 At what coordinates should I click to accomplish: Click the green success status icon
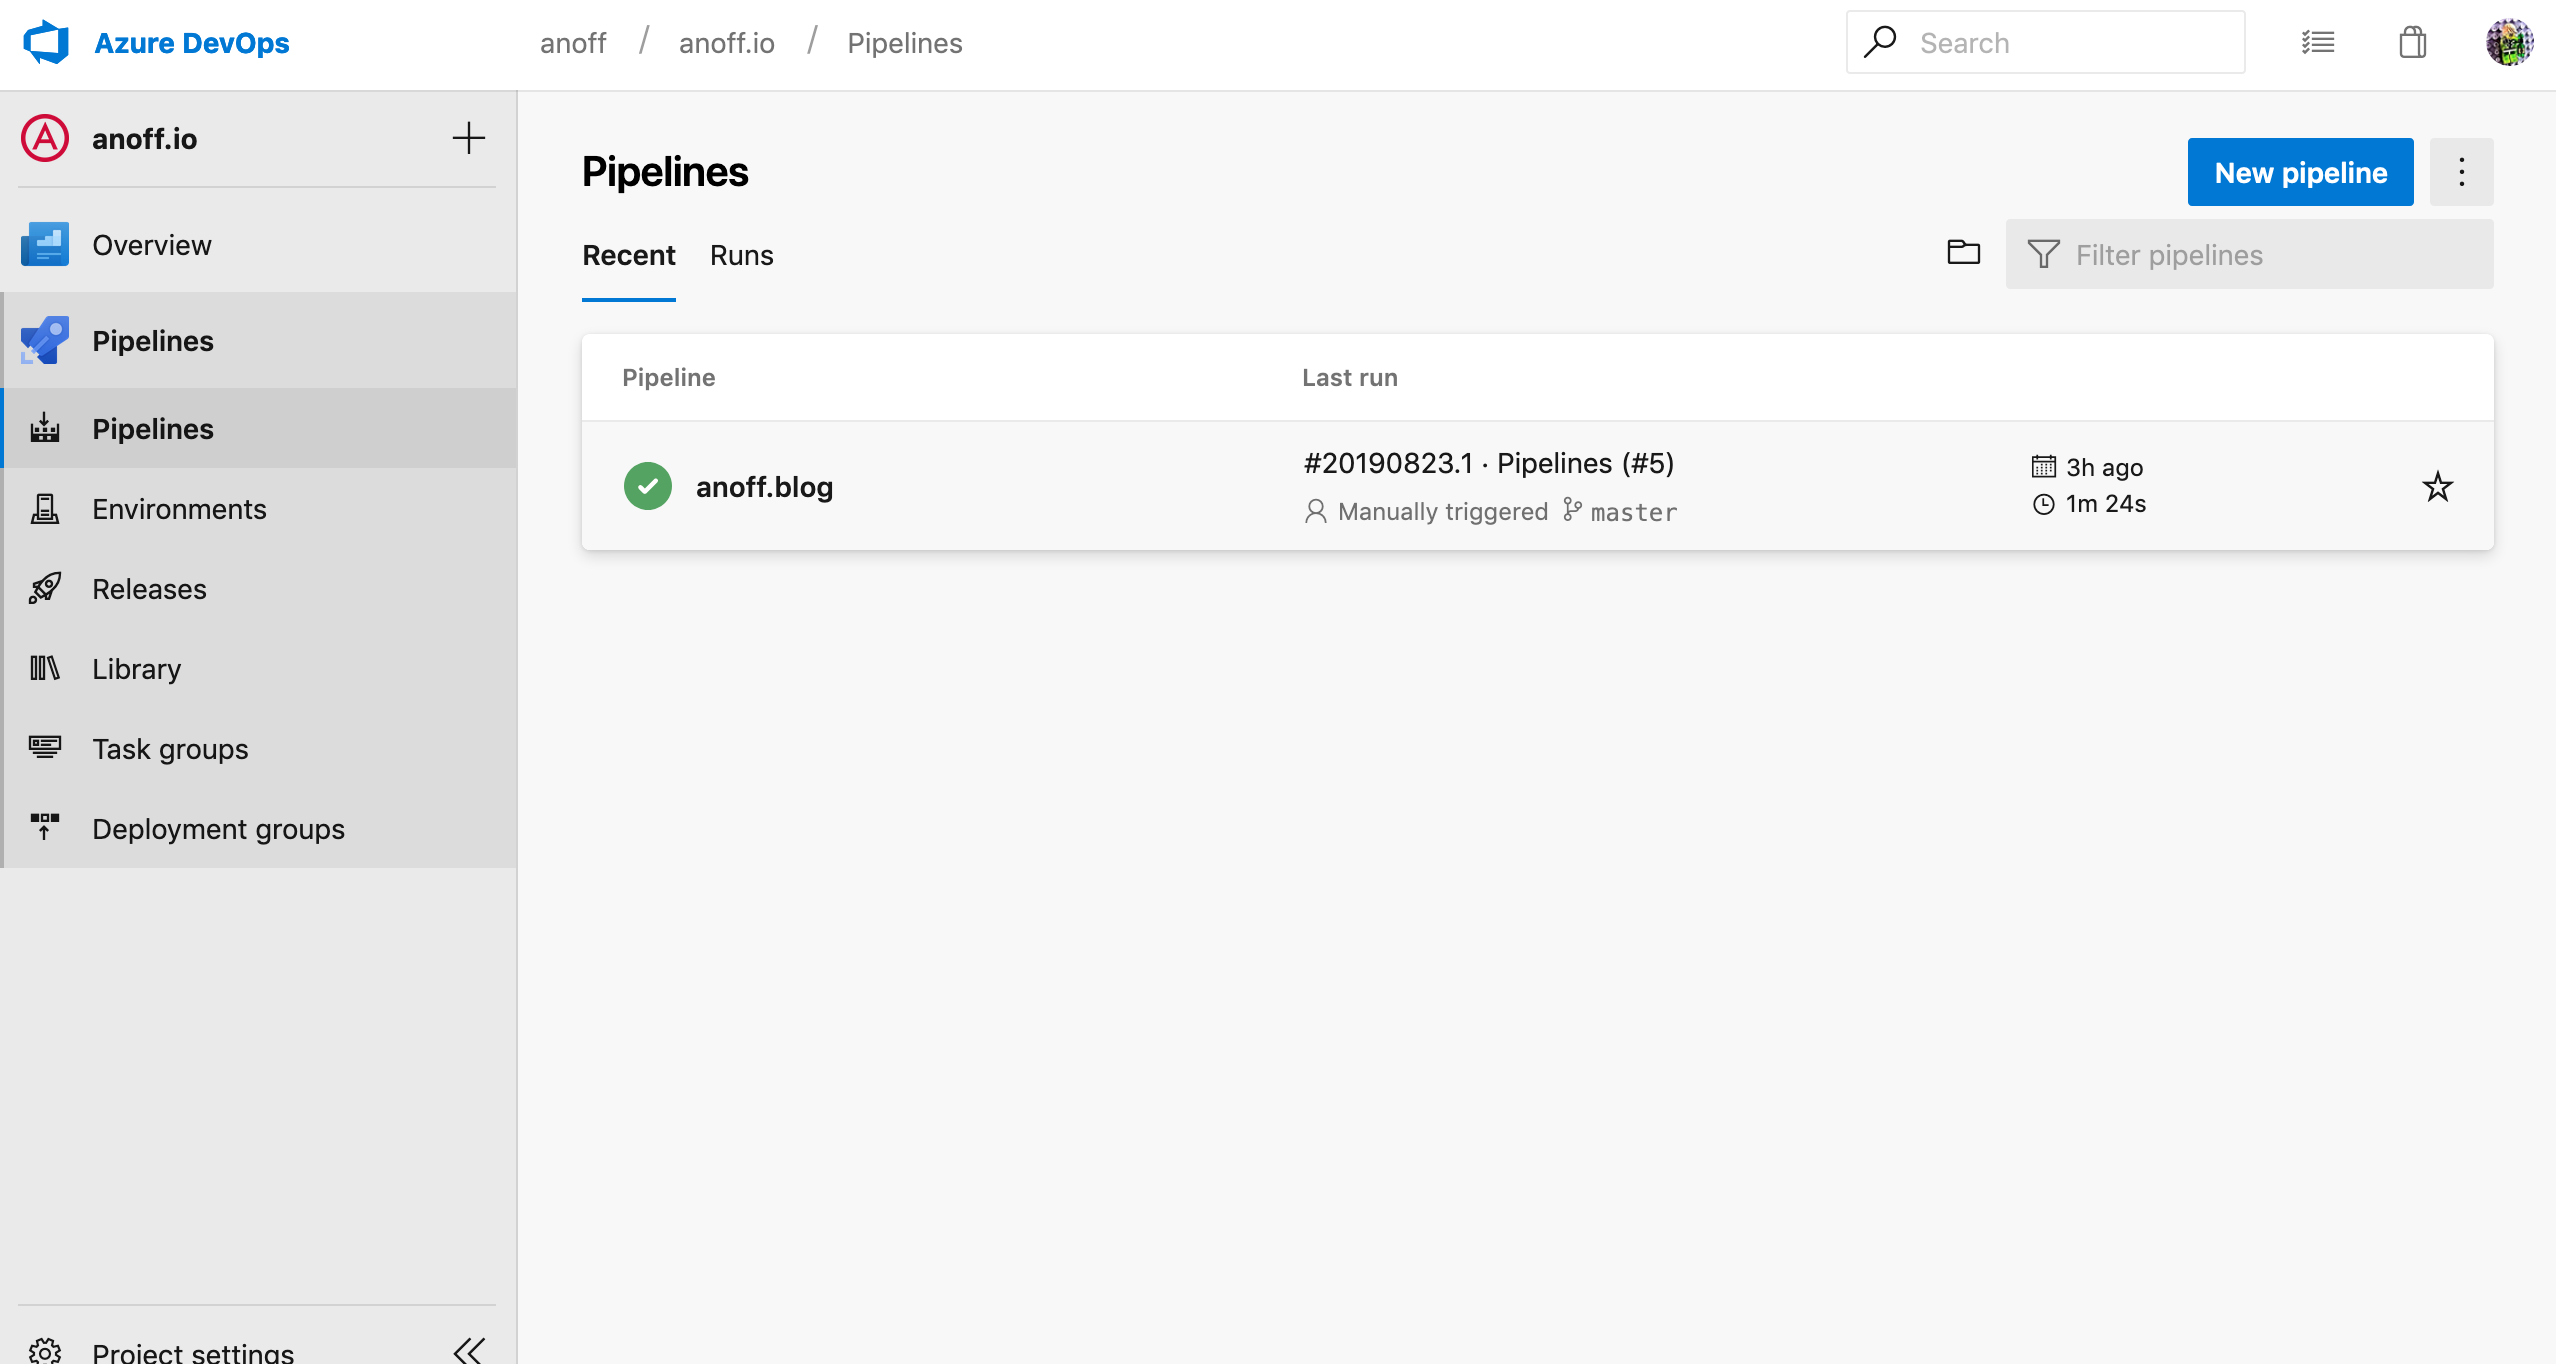[x=648, y=486]
